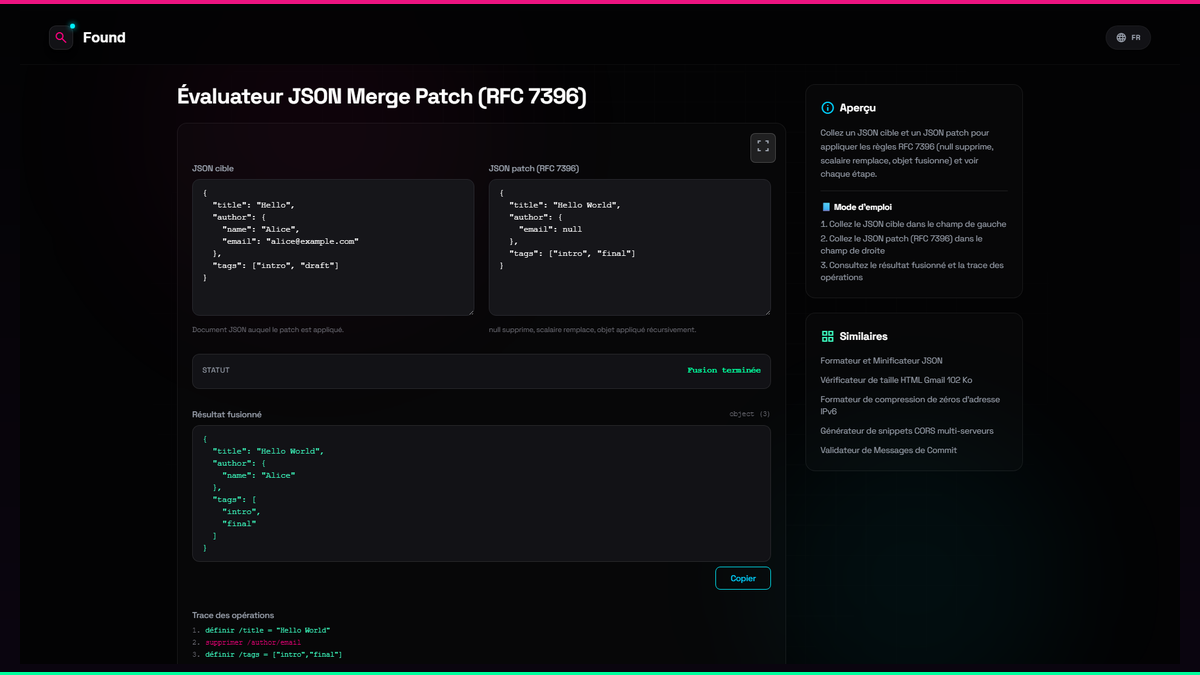Click trace line 'définir /tags'
This screenshot has height=675, width=1200.
tap(273, 655)
